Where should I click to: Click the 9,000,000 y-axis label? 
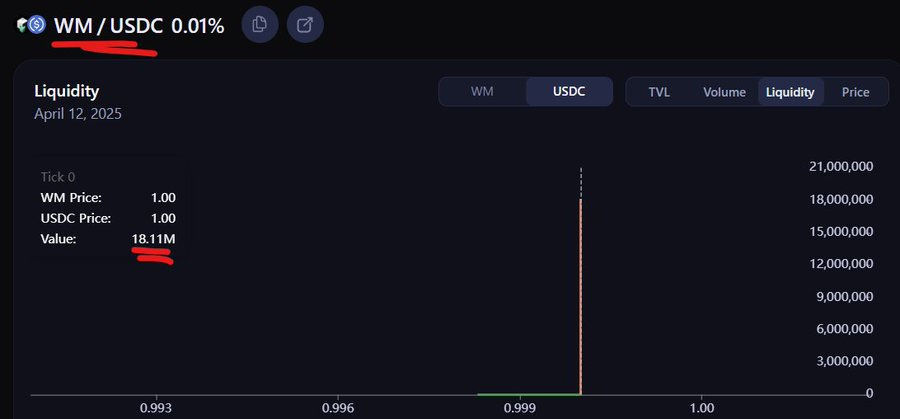pyautogui.click(x=845, y=296)
